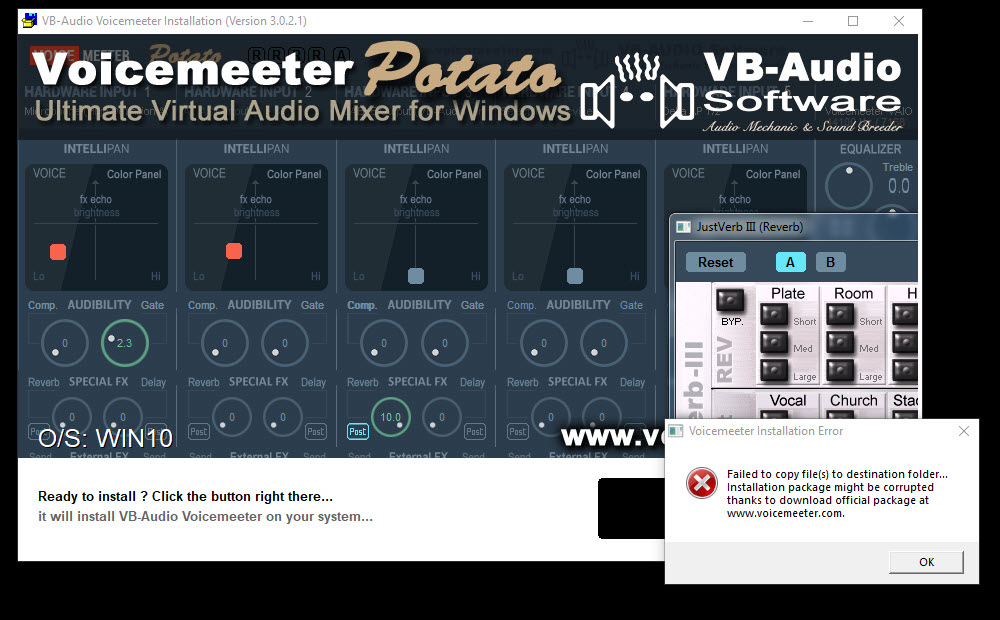Close the Voicemeeter Installation Error dialog

[964, 431]
